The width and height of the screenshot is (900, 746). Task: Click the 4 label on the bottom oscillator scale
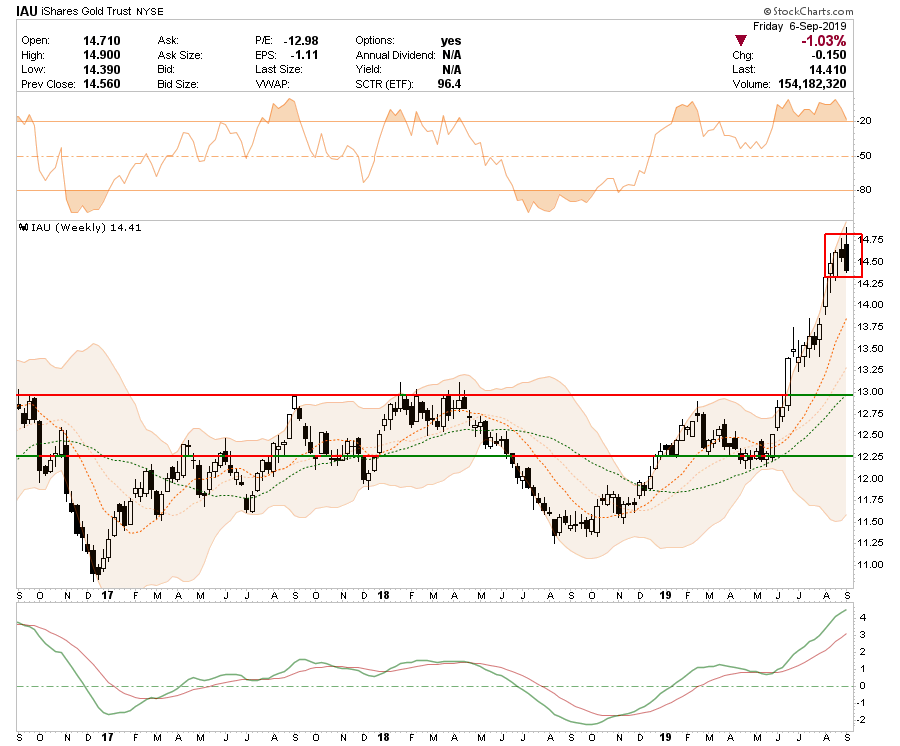point(863,617)
